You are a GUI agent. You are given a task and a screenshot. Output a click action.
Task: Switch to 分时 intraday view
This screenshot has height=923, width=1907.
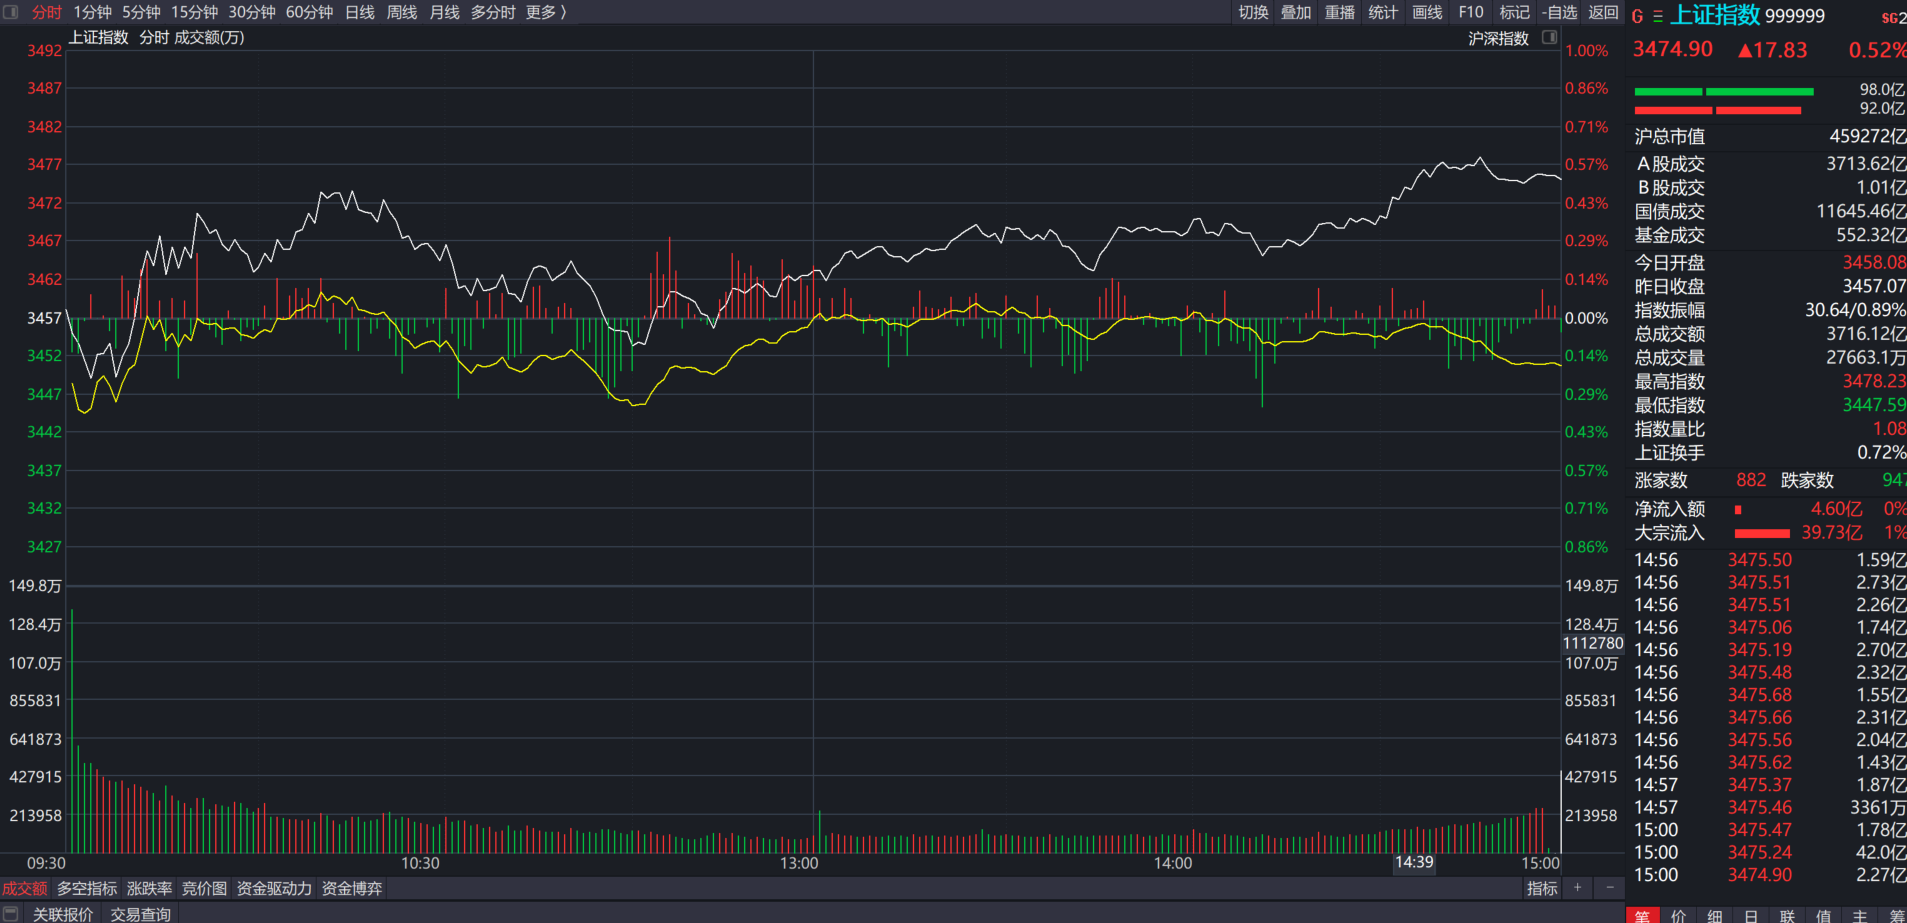click(47, 12)
